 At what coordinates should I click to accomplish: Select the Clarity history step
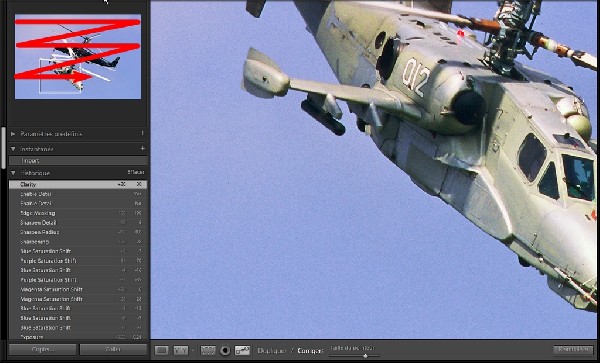point(78,184)
